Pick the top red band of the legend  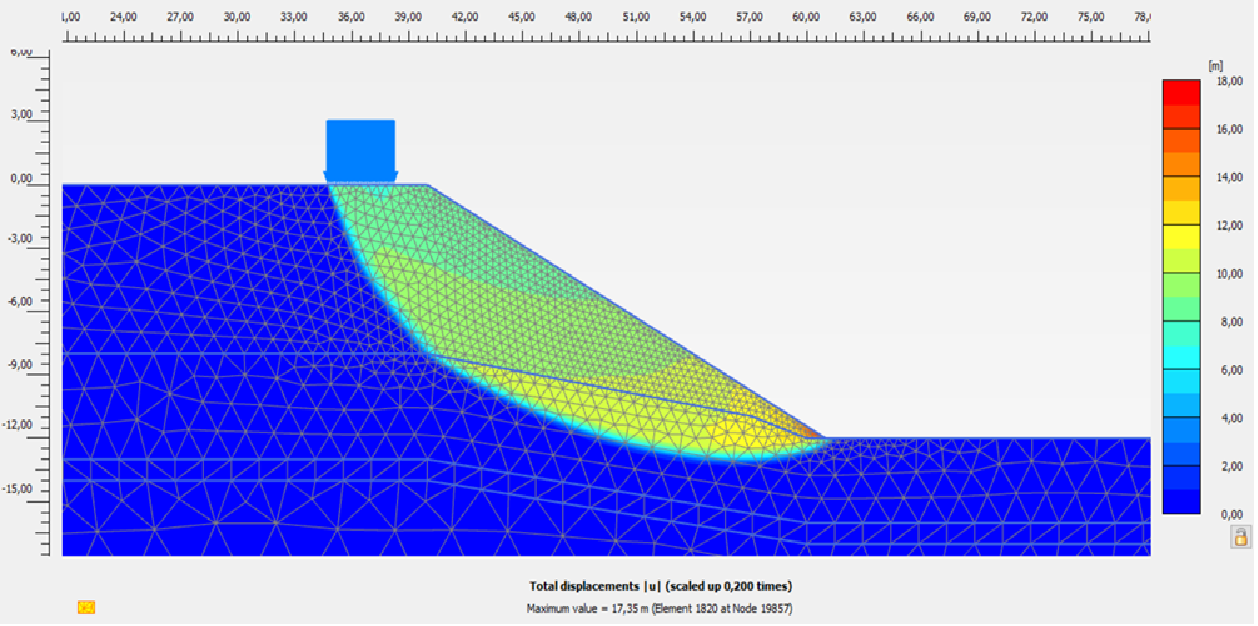tap(1181, 93)
